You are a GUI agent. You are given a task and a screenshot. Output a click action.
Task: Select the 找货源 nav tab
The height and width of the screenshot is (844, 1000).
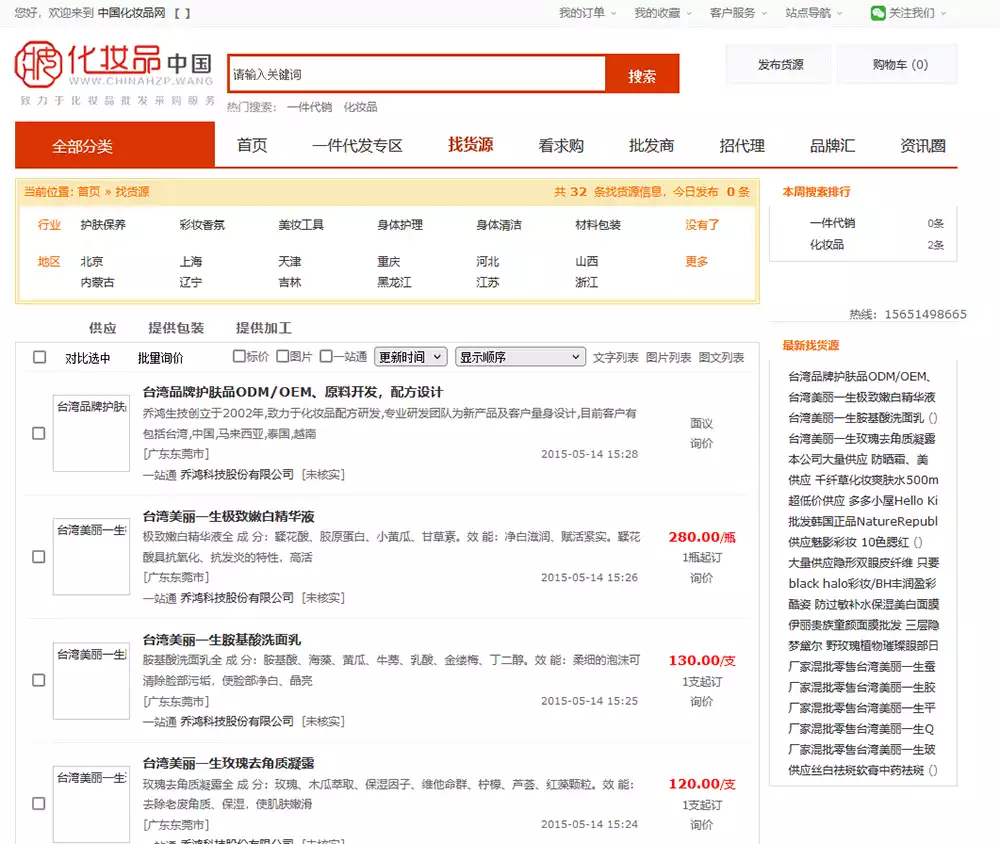(471, 145)
